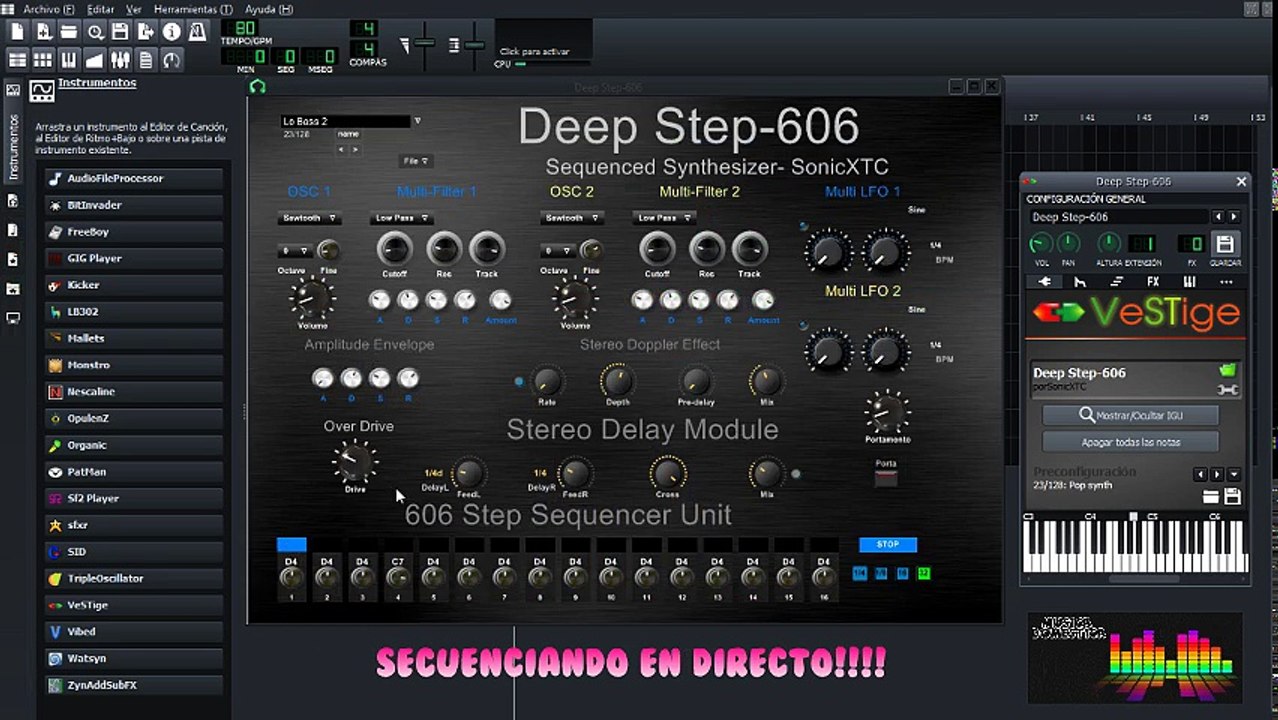Open the File dropdown in Deep Step-606
Viewport: 1278px width, 720px height.
coord(415,161)
